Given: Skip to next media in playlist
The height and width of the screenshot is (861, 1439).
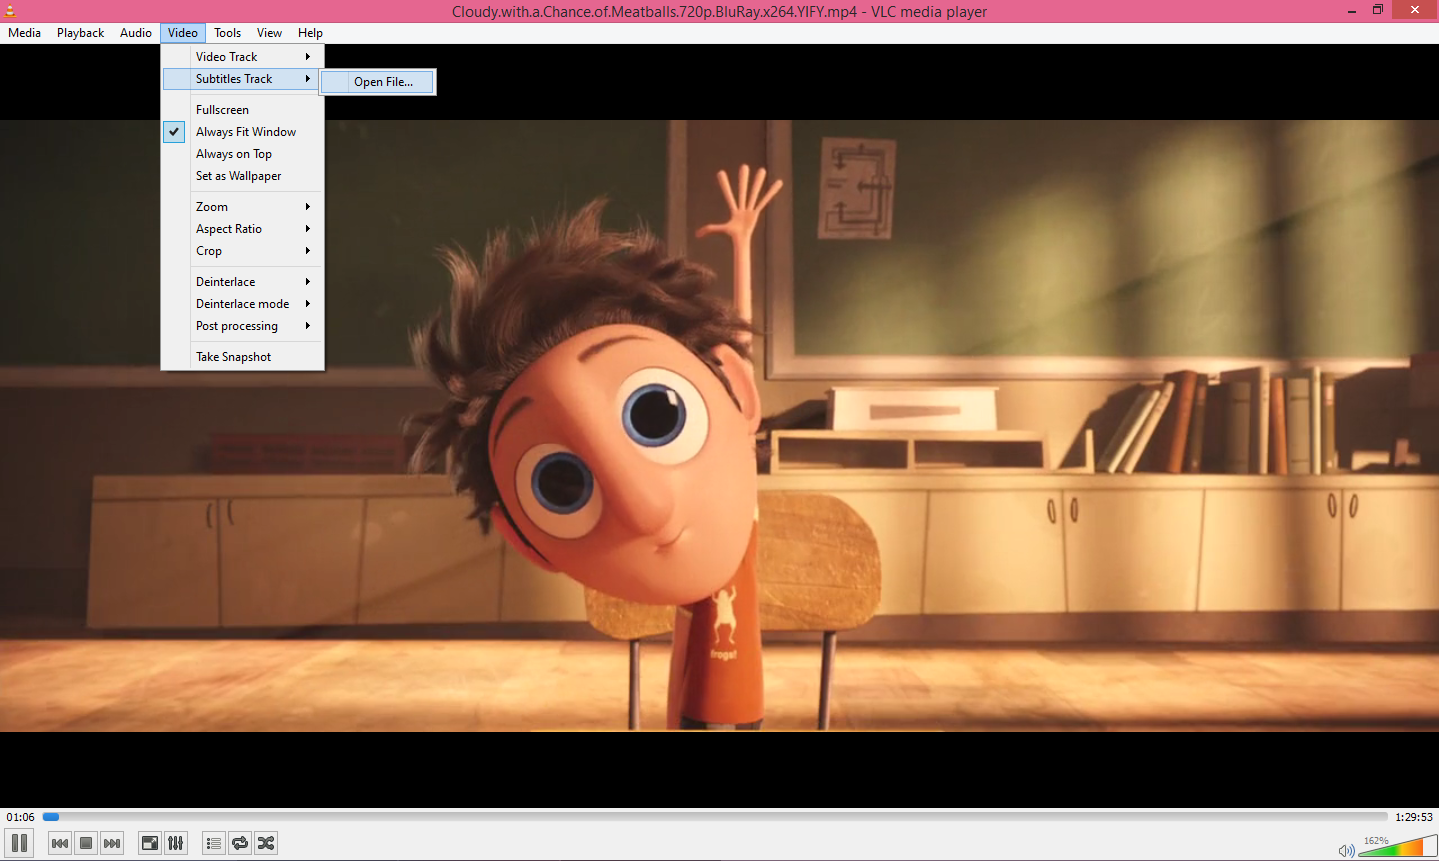Looking at the screenshot, I should (112, 843).
